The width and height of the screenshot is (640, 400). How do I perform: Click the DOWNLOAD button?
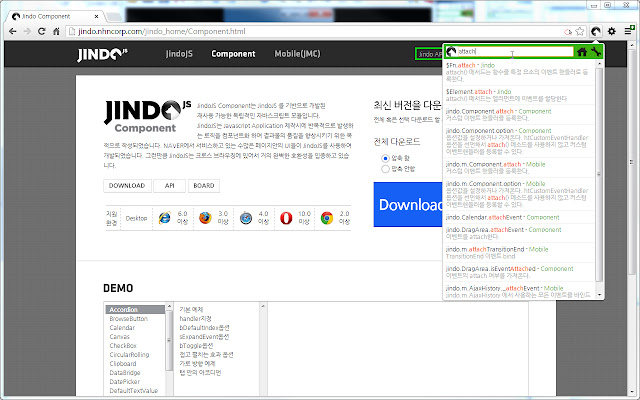tap(127, 186)
